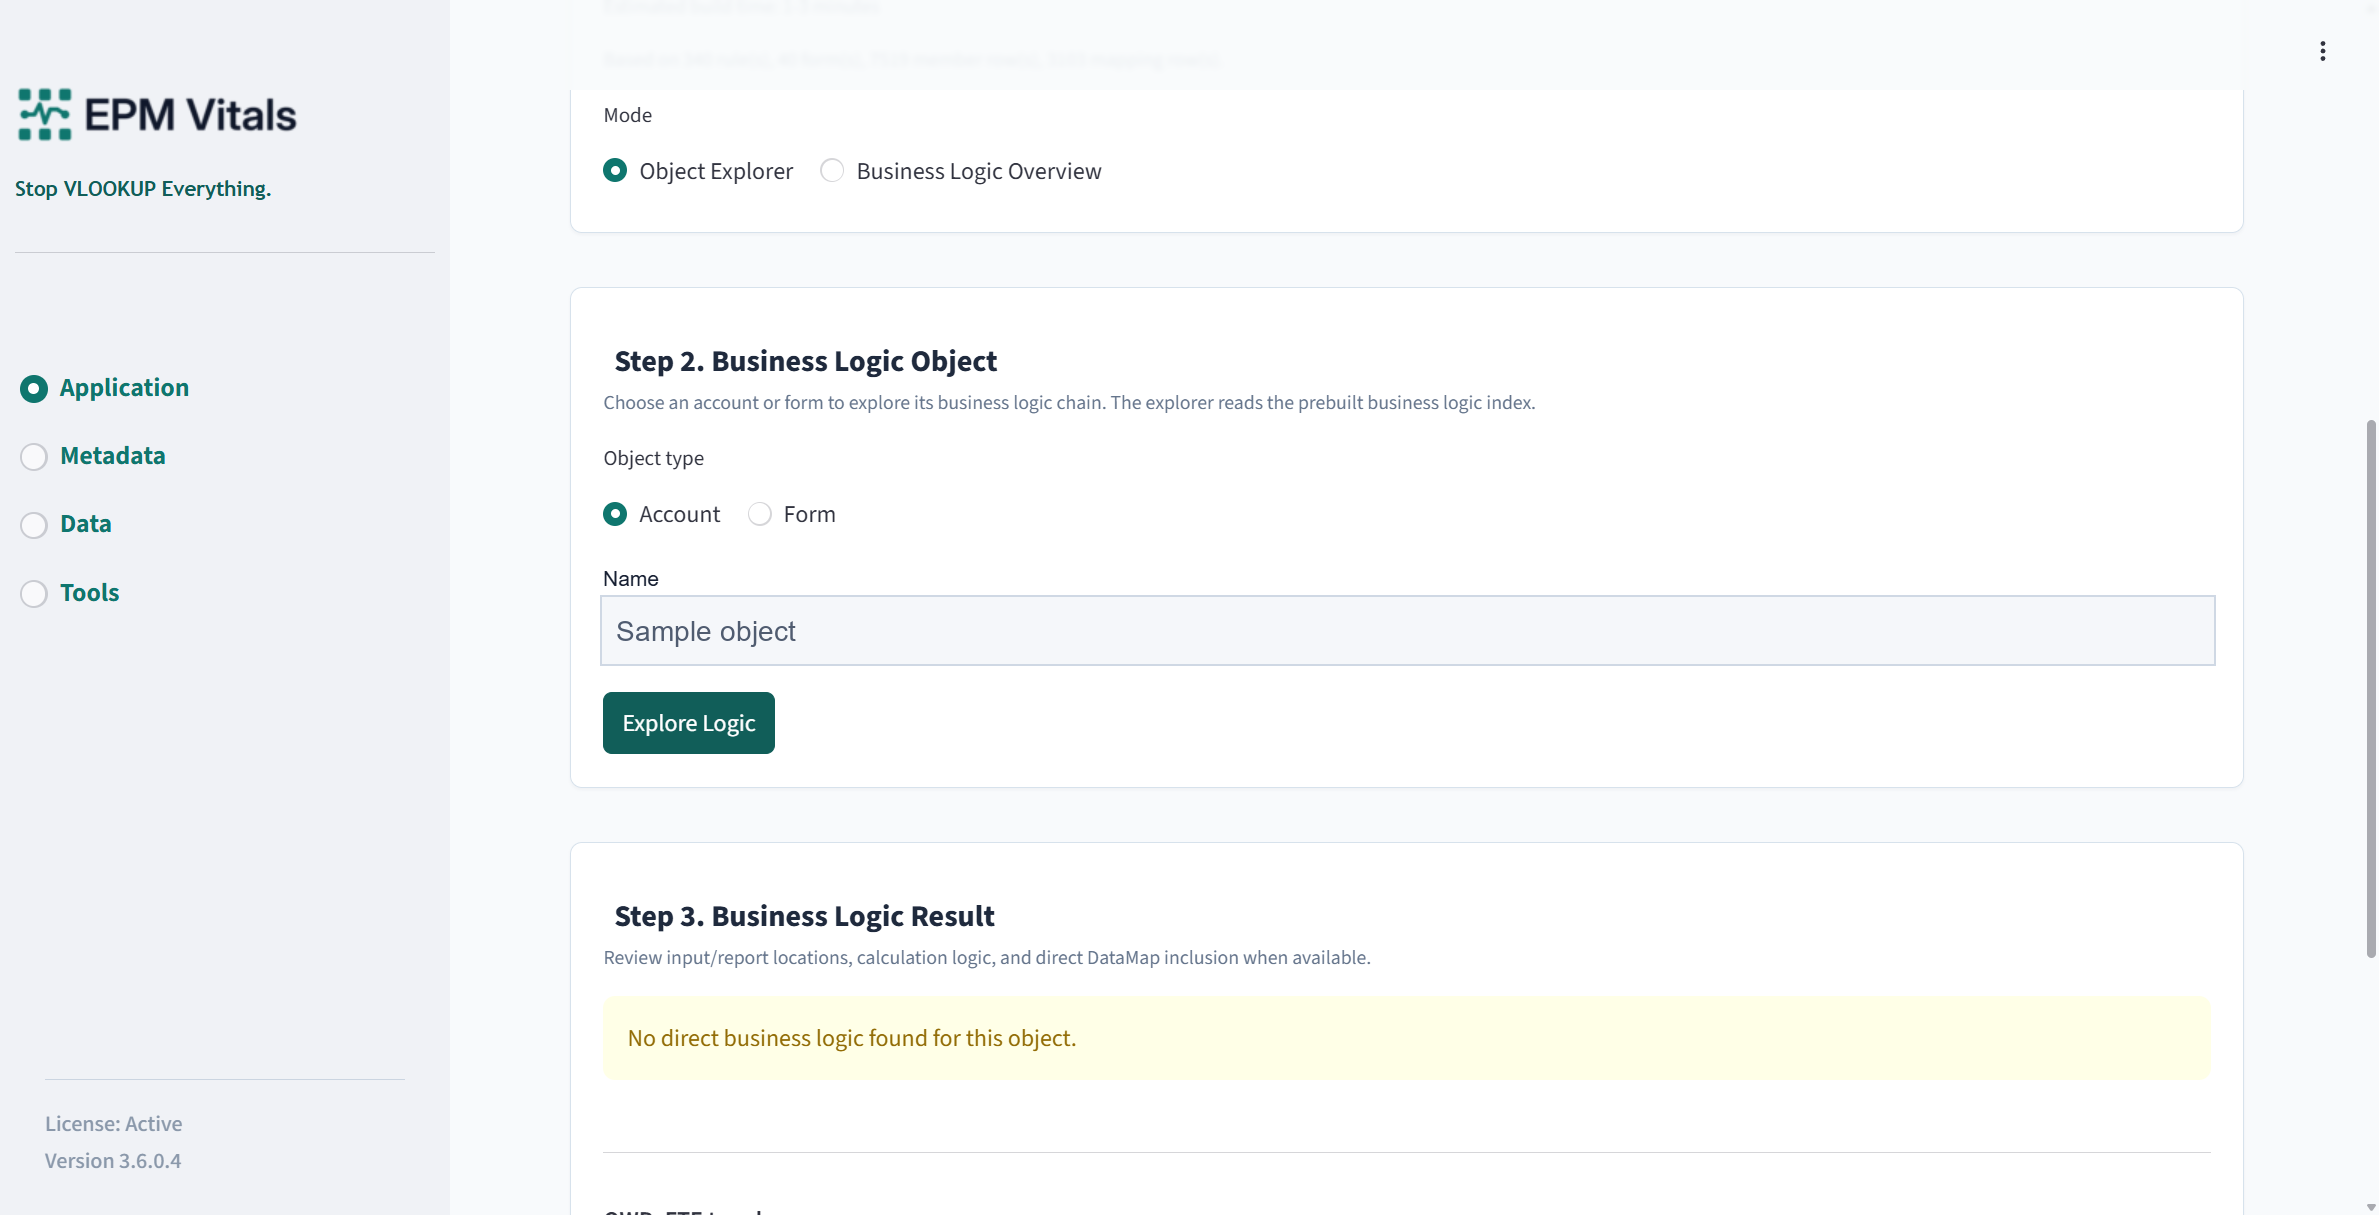Click the 'License: Active' text
The width and height of the screenshot is (2379, 1215).
113,1124
